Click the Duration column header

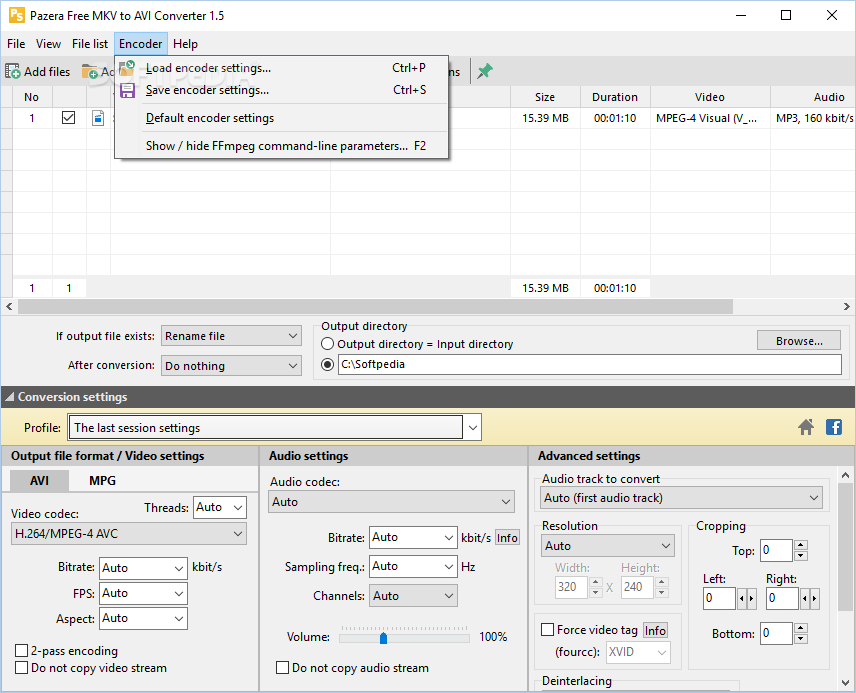click(x=615, y=97)
